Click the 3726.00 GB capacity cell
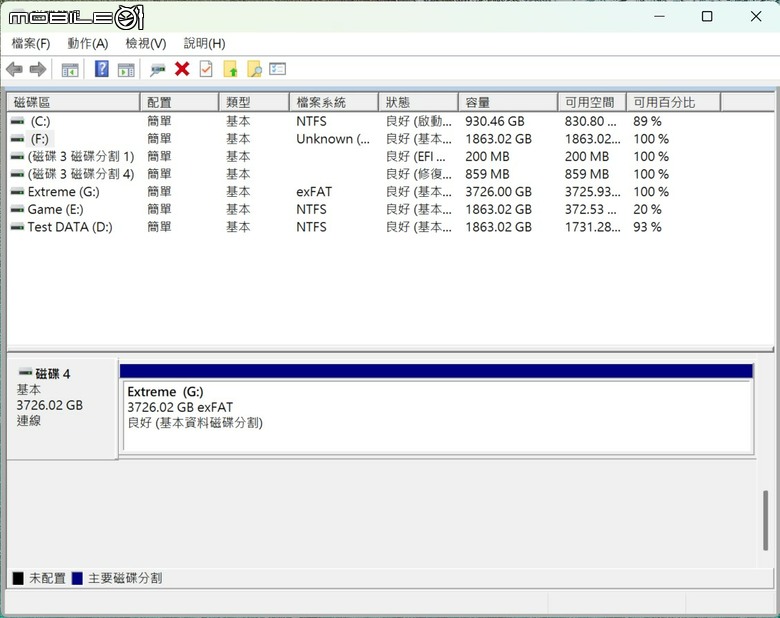 [x=498, y=192]
